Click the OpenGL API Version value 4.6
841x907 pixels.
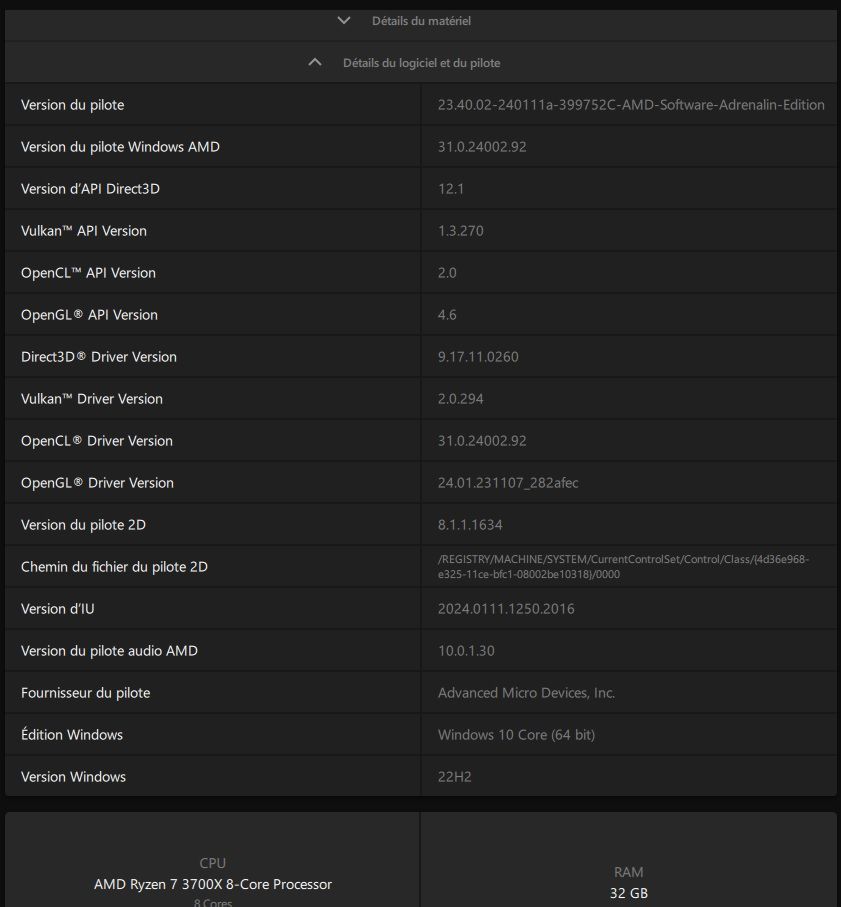click(447, 315)
